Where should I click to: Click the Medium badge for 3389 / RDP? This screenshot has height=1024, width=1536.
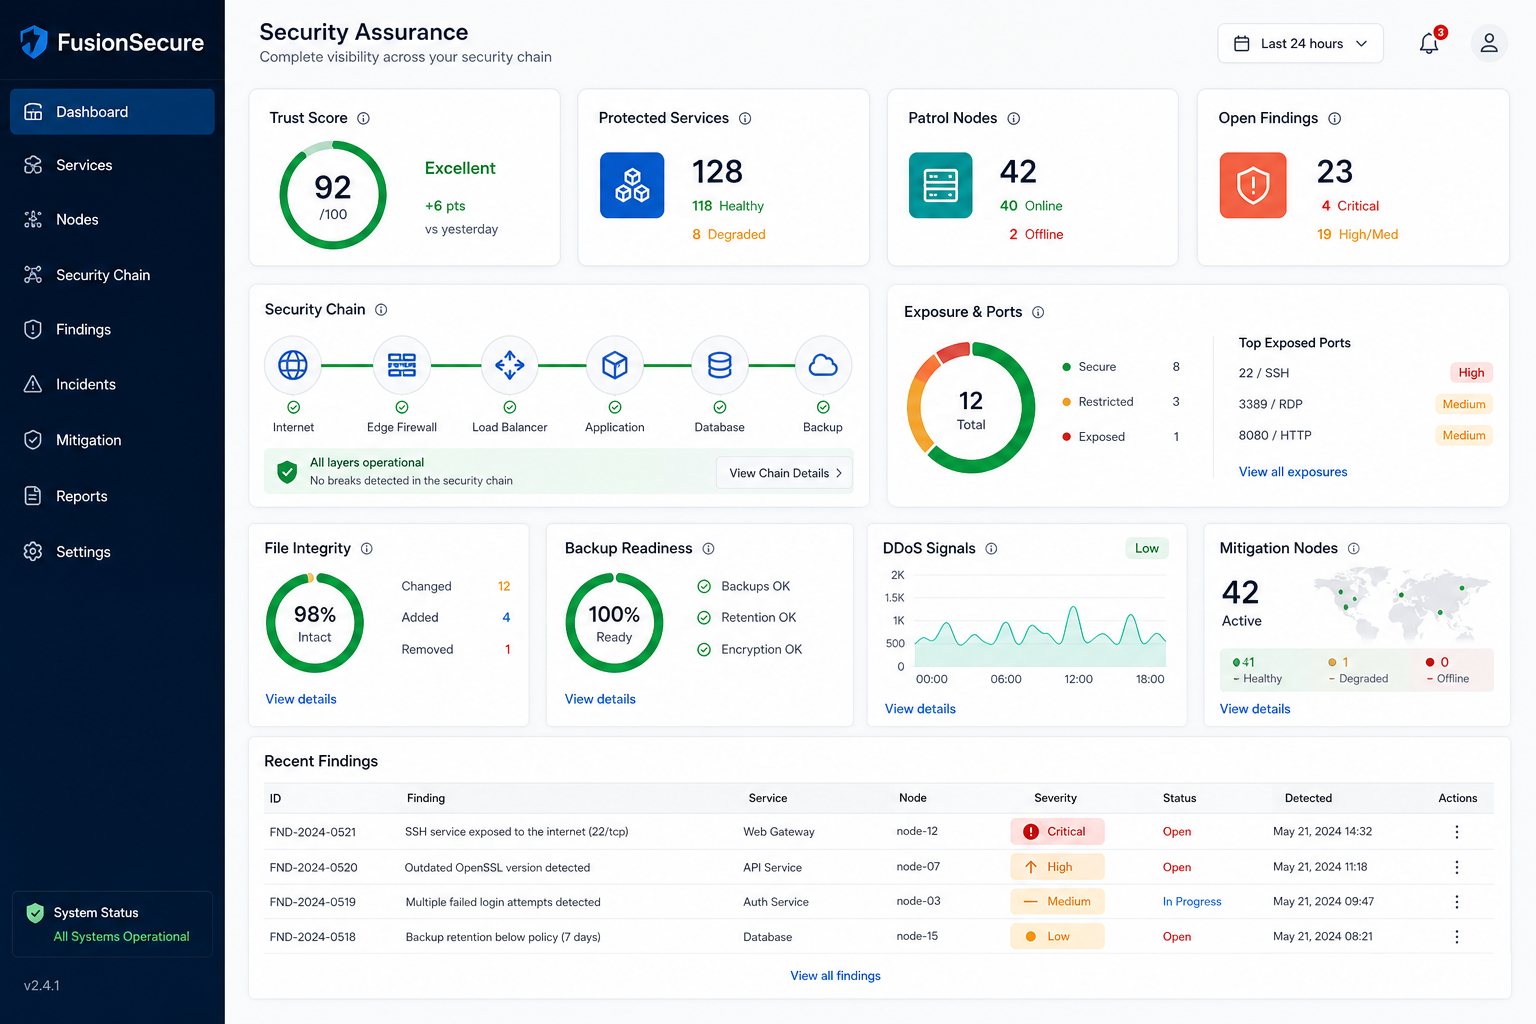(x=1463, y=404)
